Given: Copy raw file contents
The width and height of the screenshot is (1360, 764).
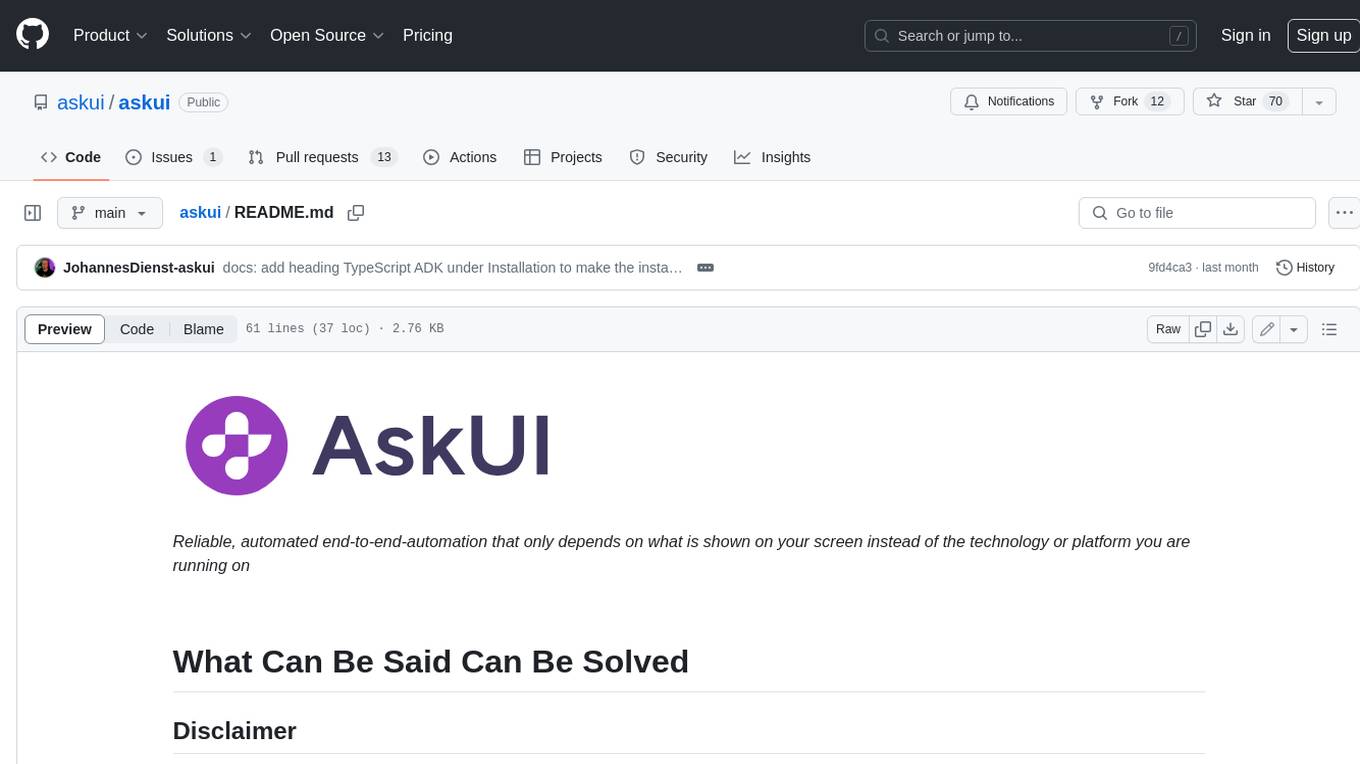Looking at the screenshot, I should tap(1203, 329).
